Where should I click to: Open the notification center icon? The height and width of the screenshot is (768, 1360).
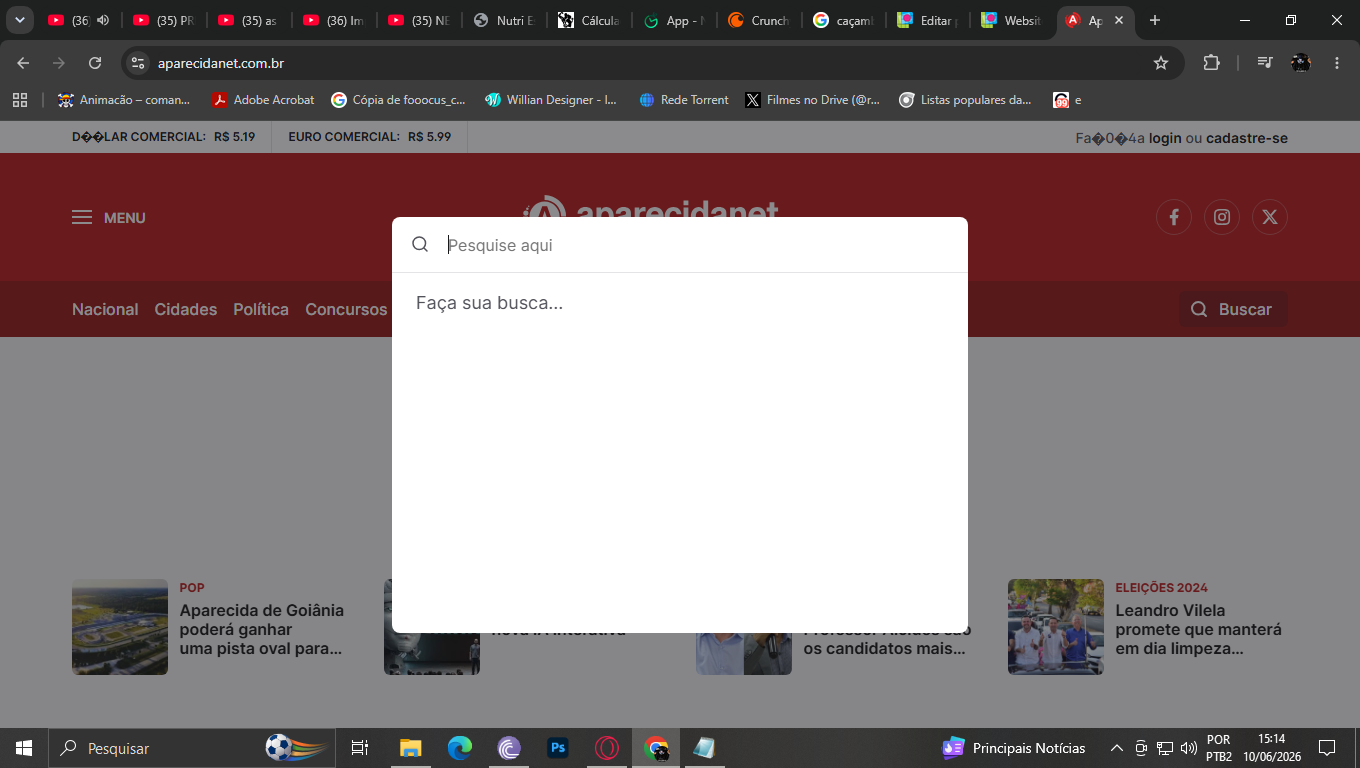pyautogui.click(x=1327, y=748)
